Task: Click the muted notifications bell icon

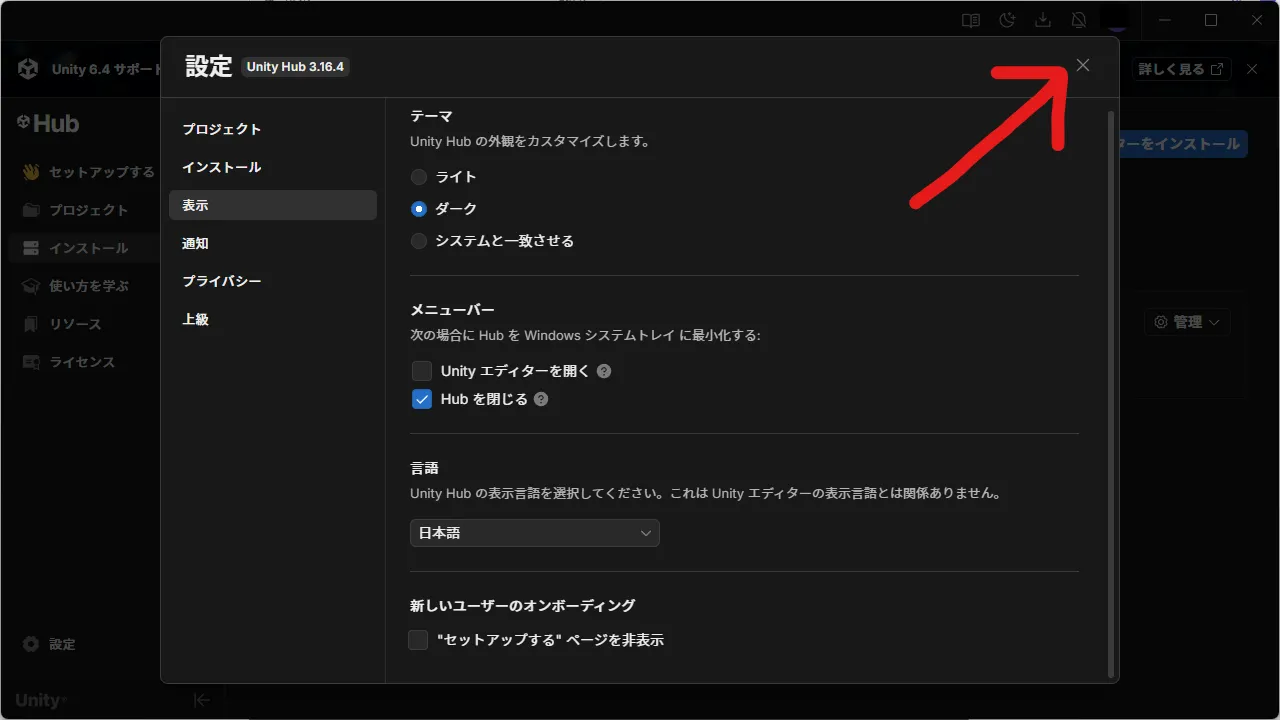Action: click(x=1079, y=19)
